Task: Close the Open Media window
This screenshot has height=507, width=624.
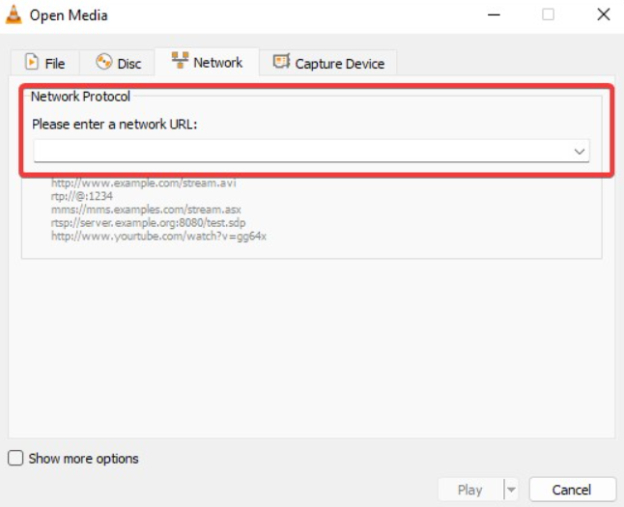Action: [x=602, y=15]
